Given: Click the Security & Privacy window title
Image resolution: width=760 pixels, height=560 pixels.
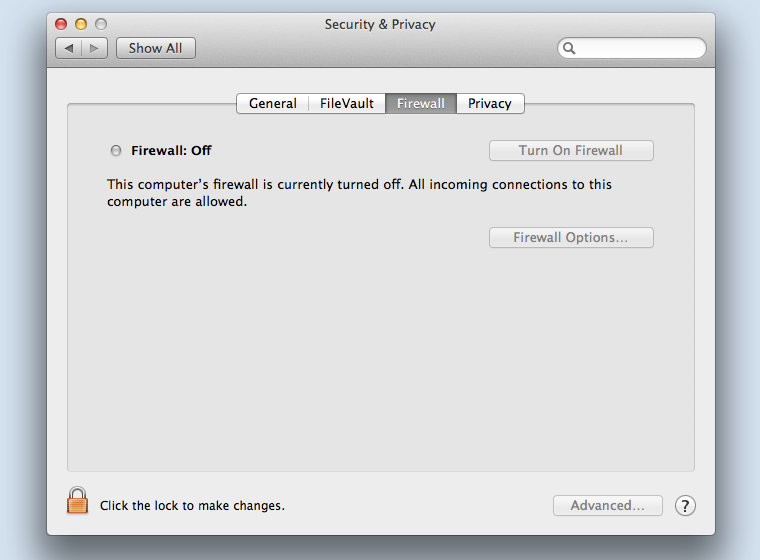Looking at the screenshot, I should point(380,24).
